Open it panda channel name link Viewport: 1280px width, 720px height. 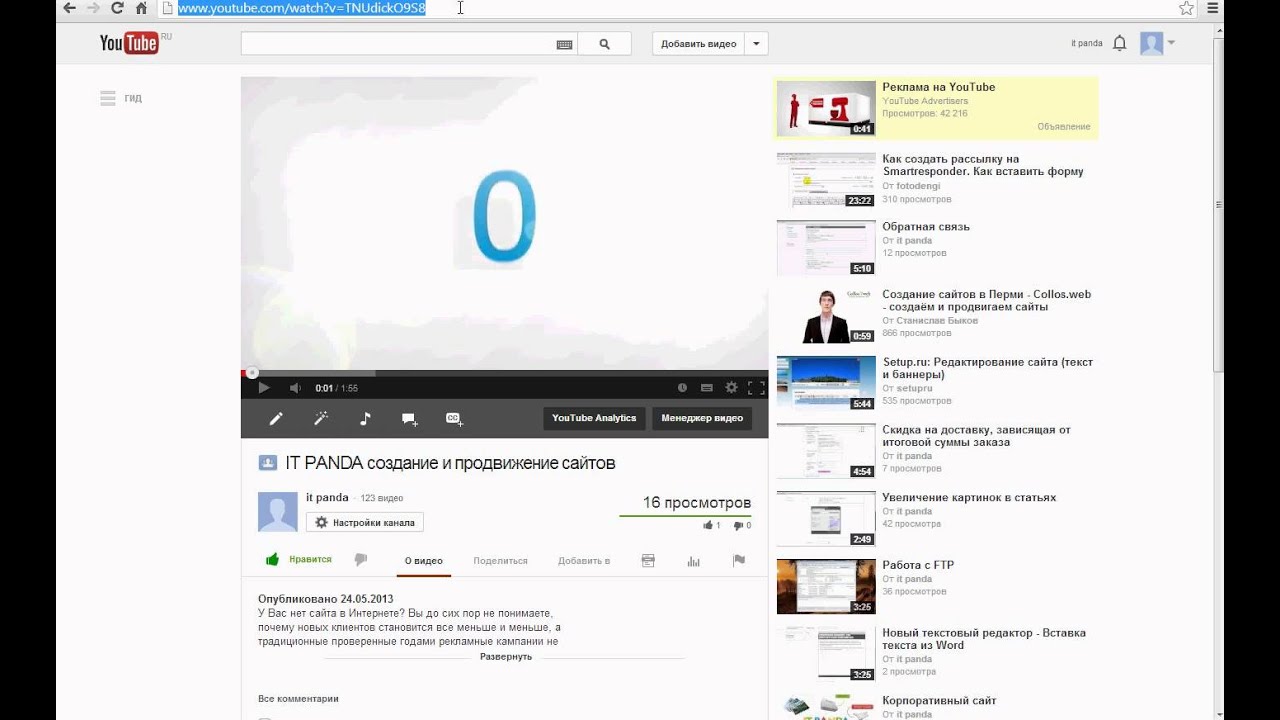(327, 497)
